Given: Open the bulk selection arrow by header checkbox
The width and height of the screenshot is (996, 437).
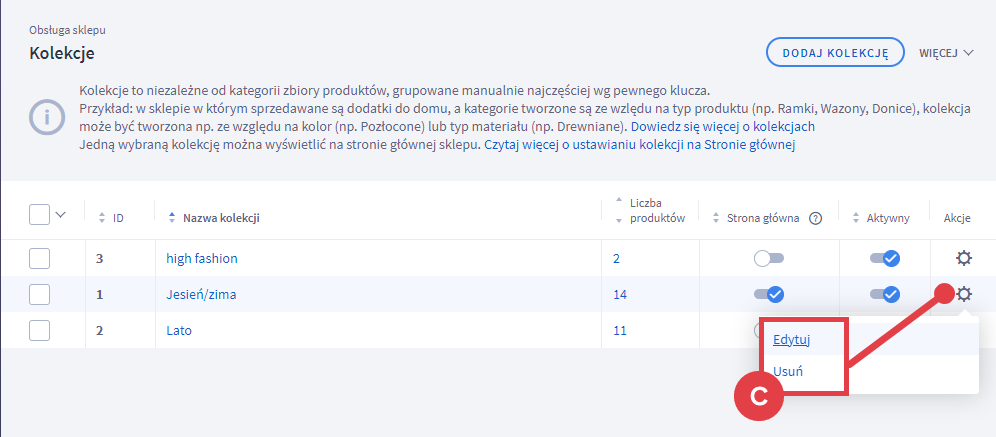Looking at the screenshot, I should [61, 215].
